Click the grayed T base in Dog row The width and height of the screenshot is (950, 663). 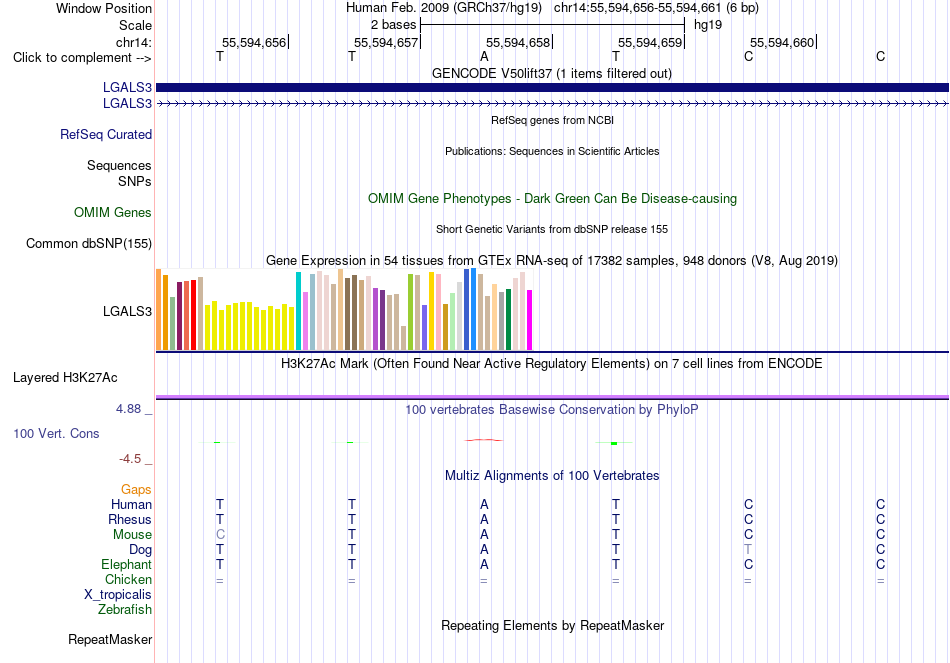pyautogui.click(x=748, y=550)
